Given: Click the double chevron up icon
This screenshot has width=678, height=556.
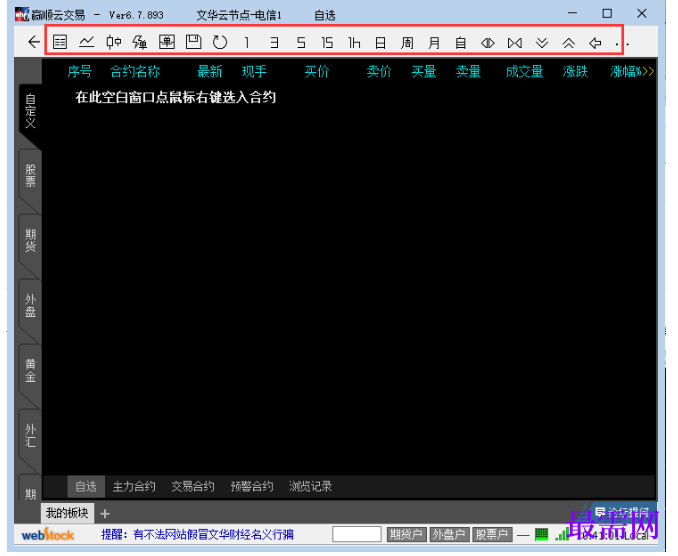Looking at the screenshot, I should pos(568,43).
